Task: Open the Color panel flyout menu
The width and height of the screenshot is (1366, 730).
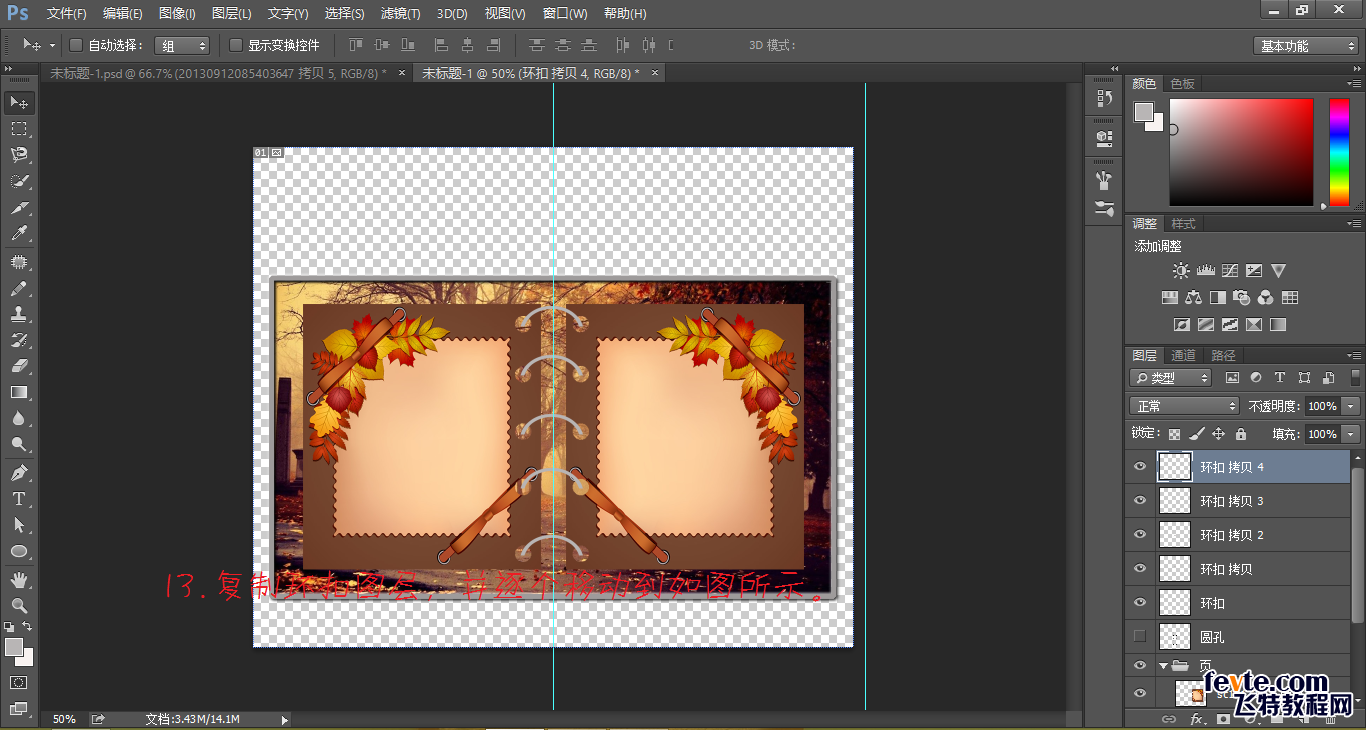Action: (x=1353, y=84)
